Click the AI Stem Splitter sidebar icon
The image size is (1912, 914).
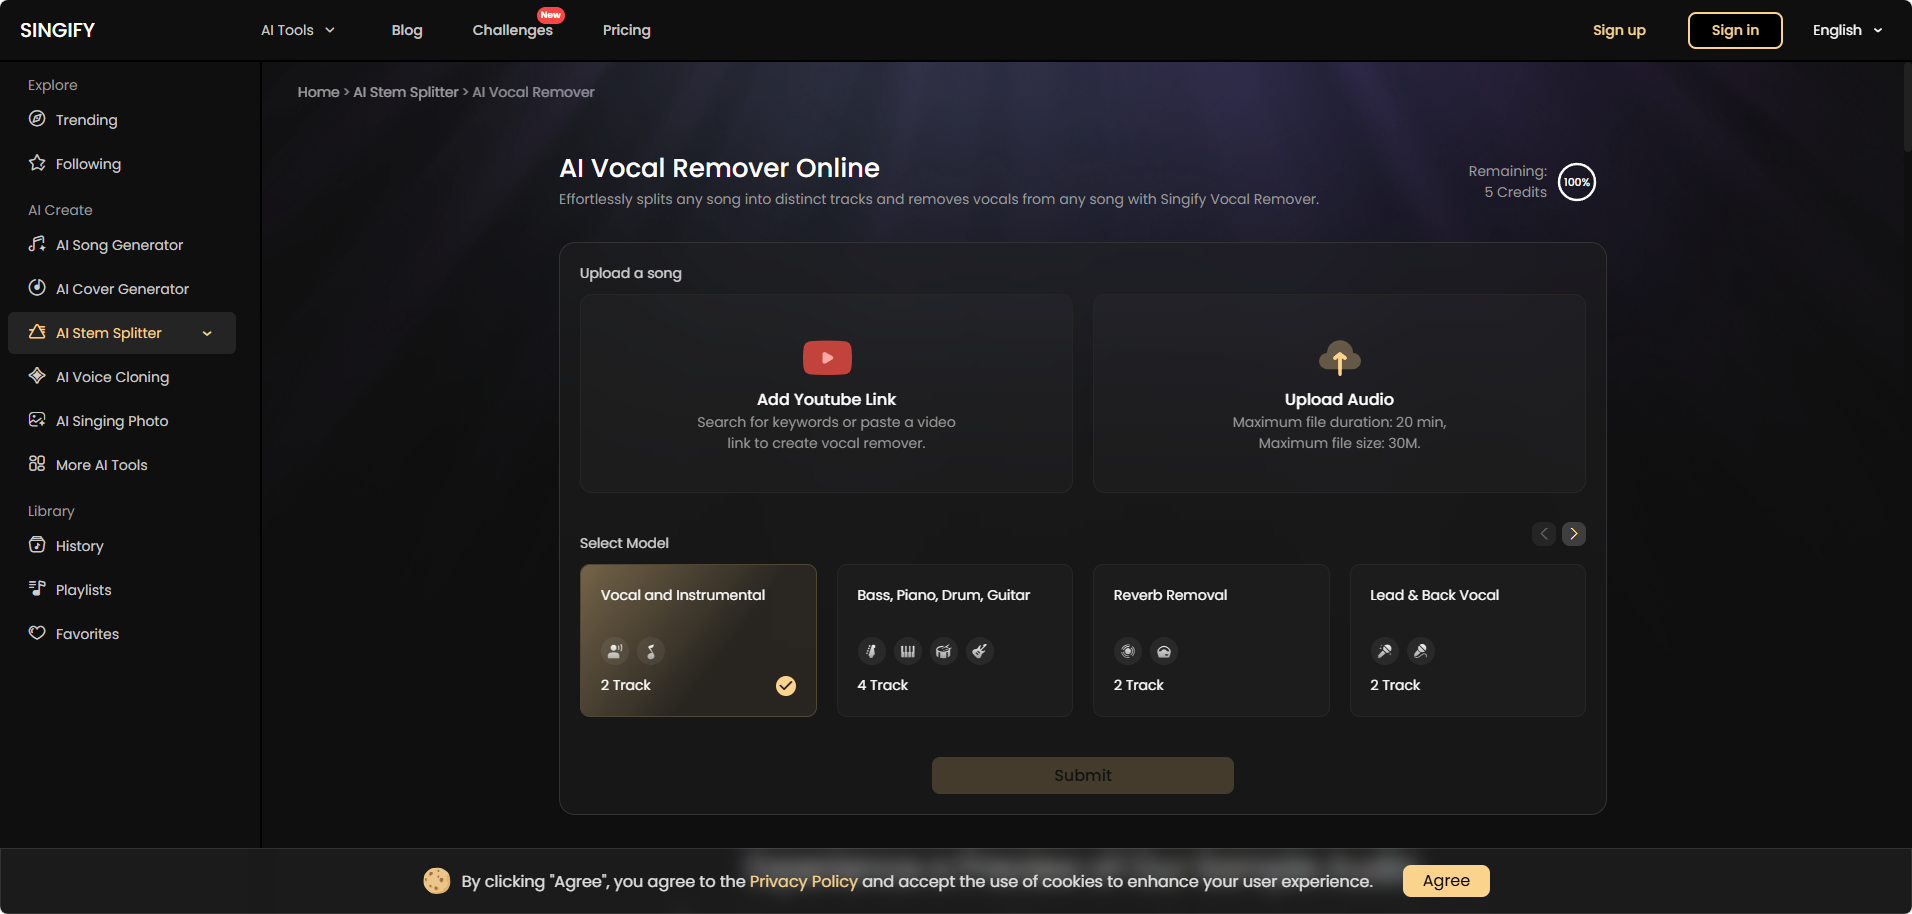tap(37, 332)
